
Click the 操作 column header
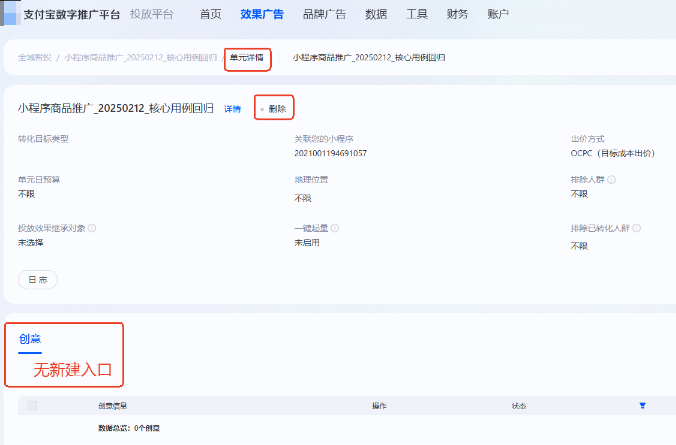379,406
